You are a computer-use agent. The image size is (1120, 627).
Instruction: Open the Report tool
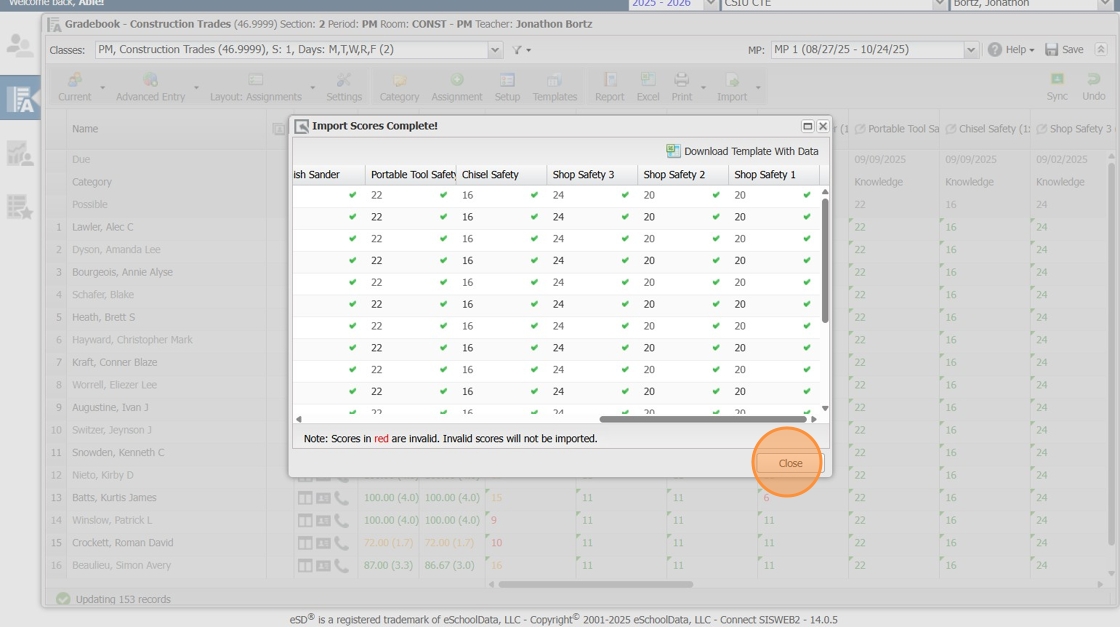(609, 87)
